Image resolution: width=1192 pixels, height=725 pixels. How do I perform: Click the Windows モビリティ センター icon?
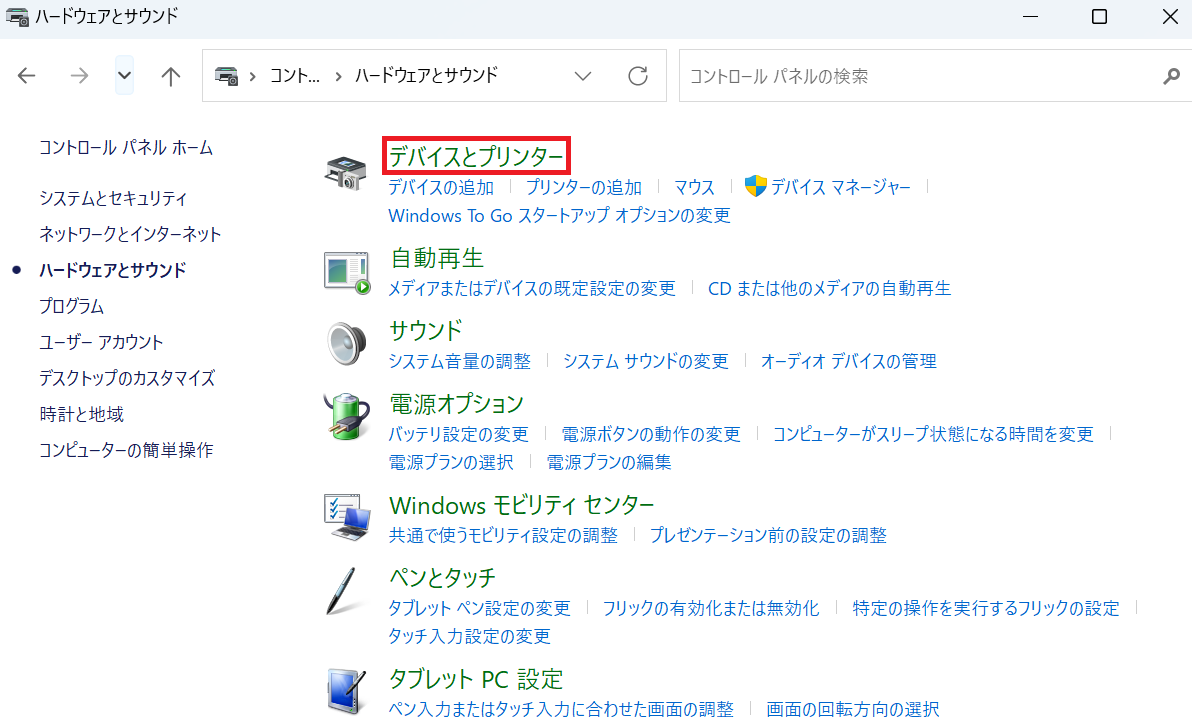pos(347,517)
